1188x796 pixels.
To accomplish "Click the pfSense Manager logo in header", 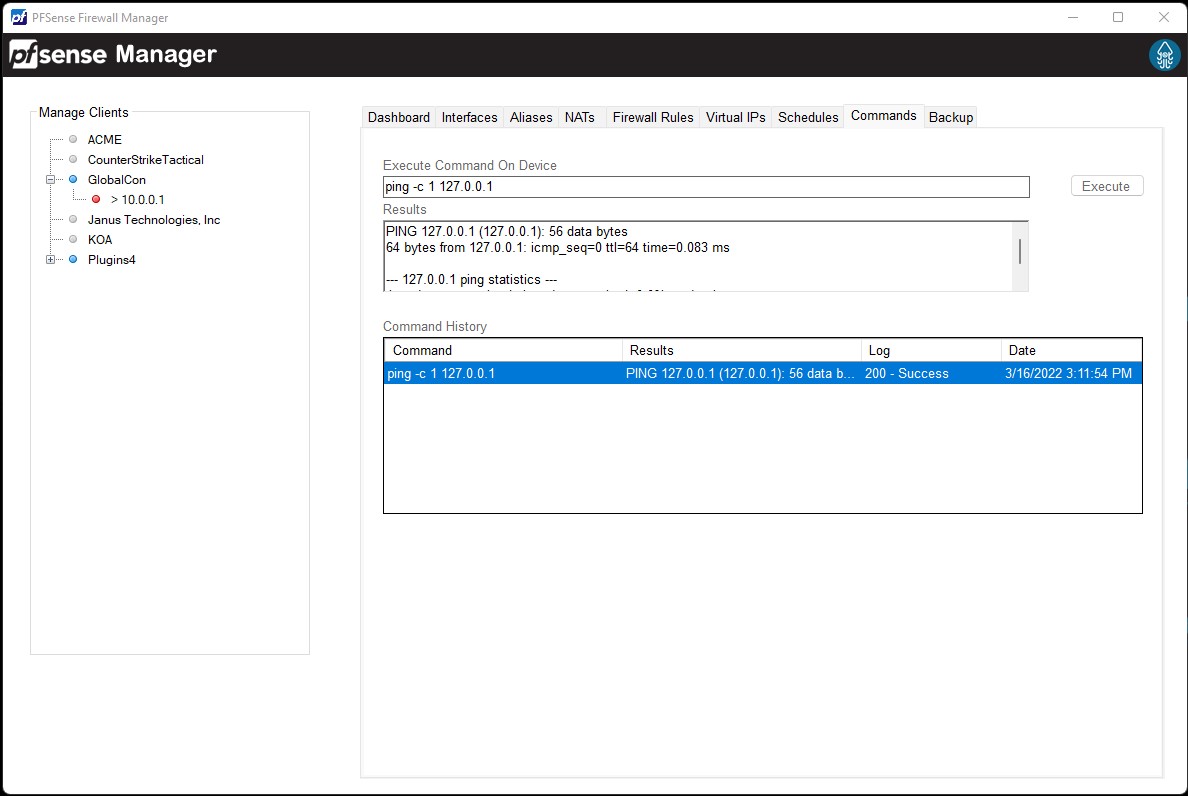I will point(113,55).
